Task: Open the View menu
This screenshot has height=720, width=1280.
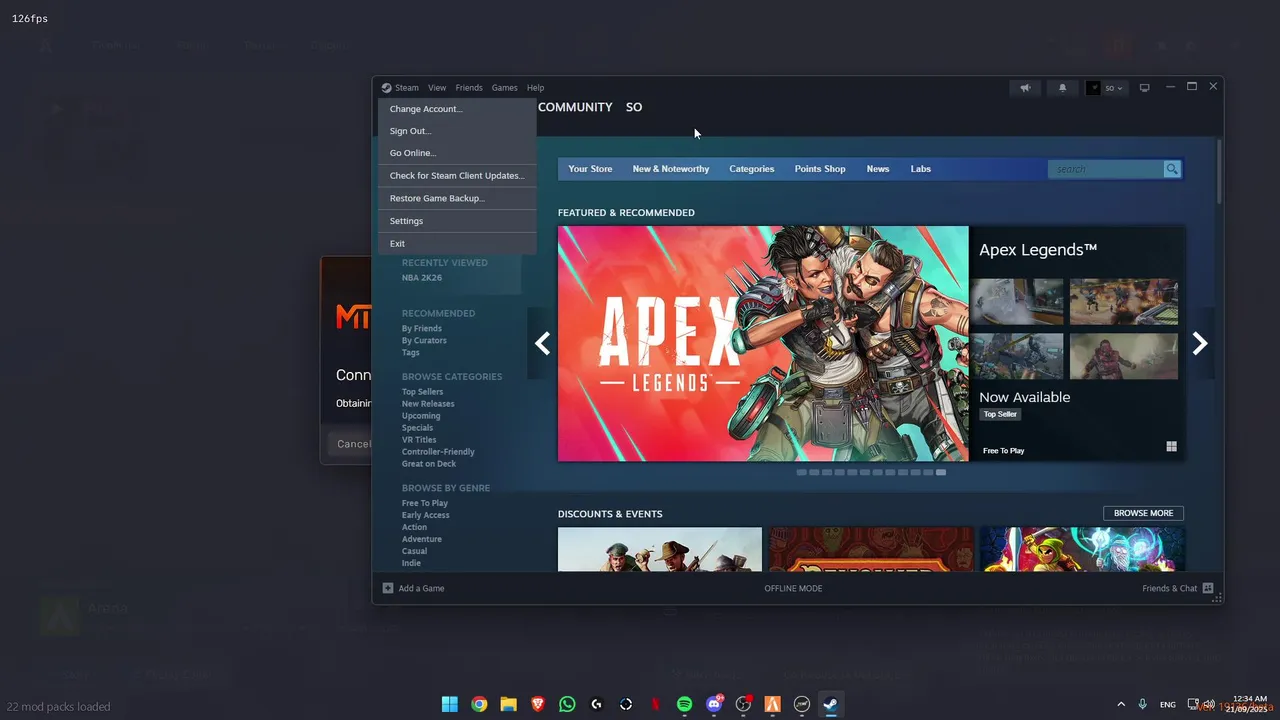Action: [437, 88]
